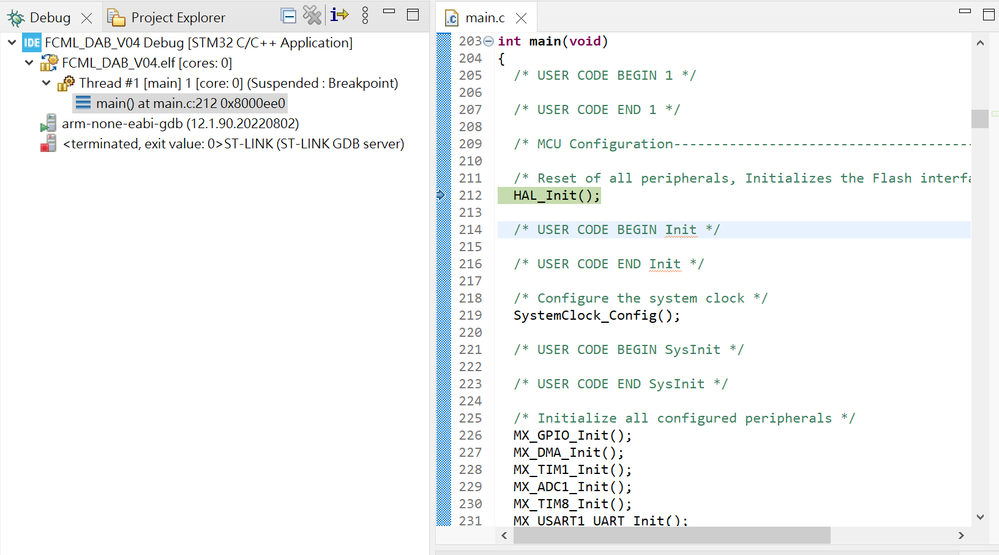Image resolution: width=999 pixels, height=555 pixels.
Task: Toggle Instruction Stepping Mode icon
Action: pyautogui.click(x=339, y=15)
